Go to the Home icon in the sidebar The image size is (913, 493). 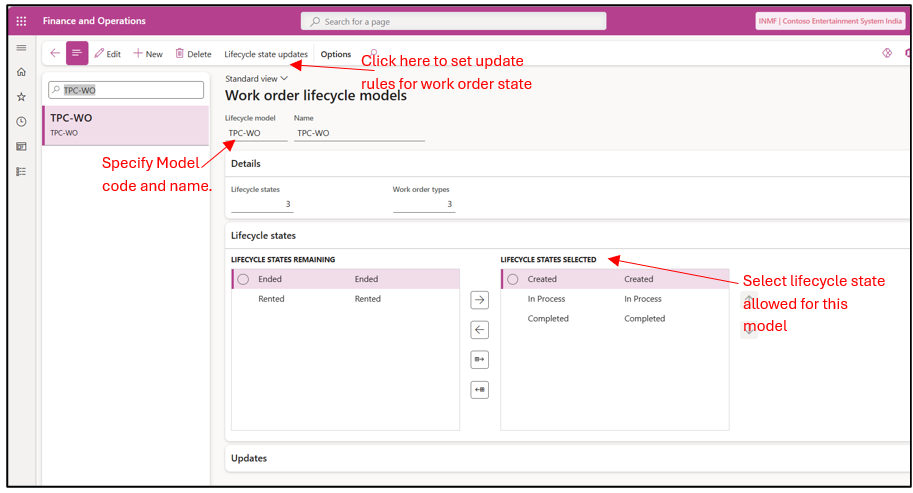[22, 72]
